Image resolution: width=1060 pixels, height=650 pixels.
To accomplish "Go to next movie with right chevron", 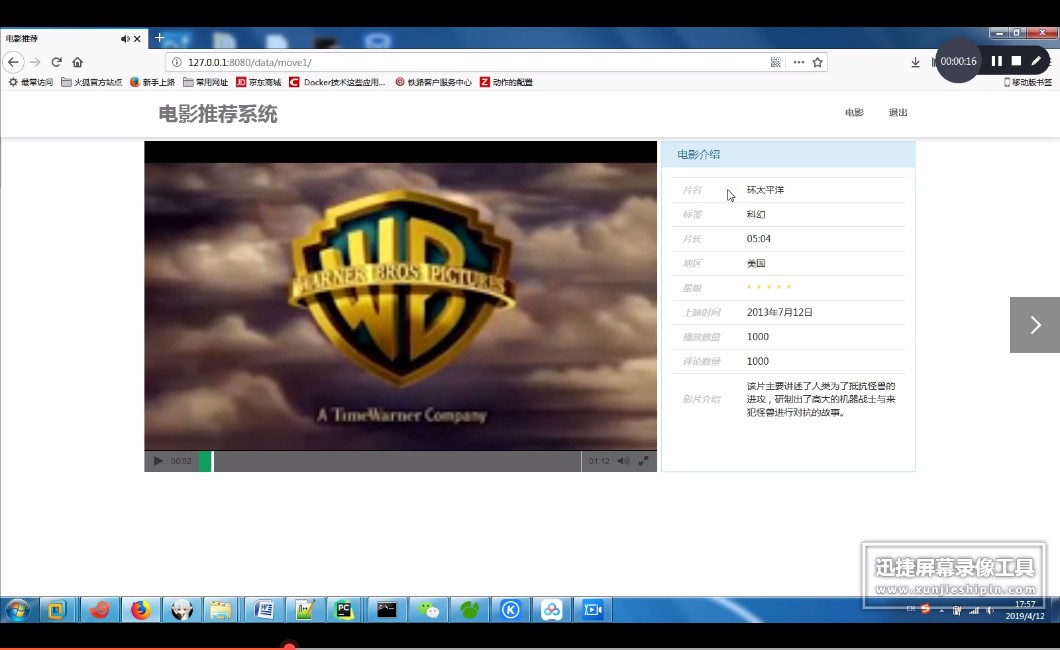I will (1035, 325).
